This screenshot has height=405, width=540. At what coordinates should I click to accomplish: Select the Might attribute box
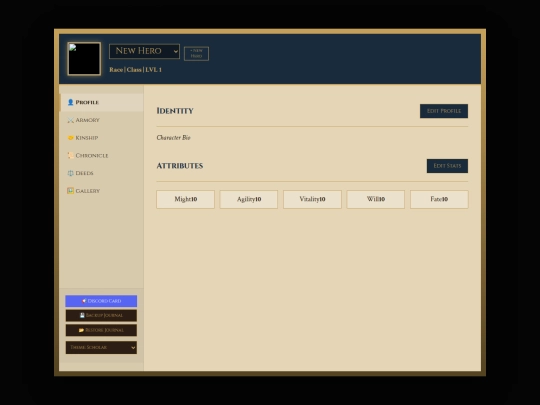pos(185,199)
